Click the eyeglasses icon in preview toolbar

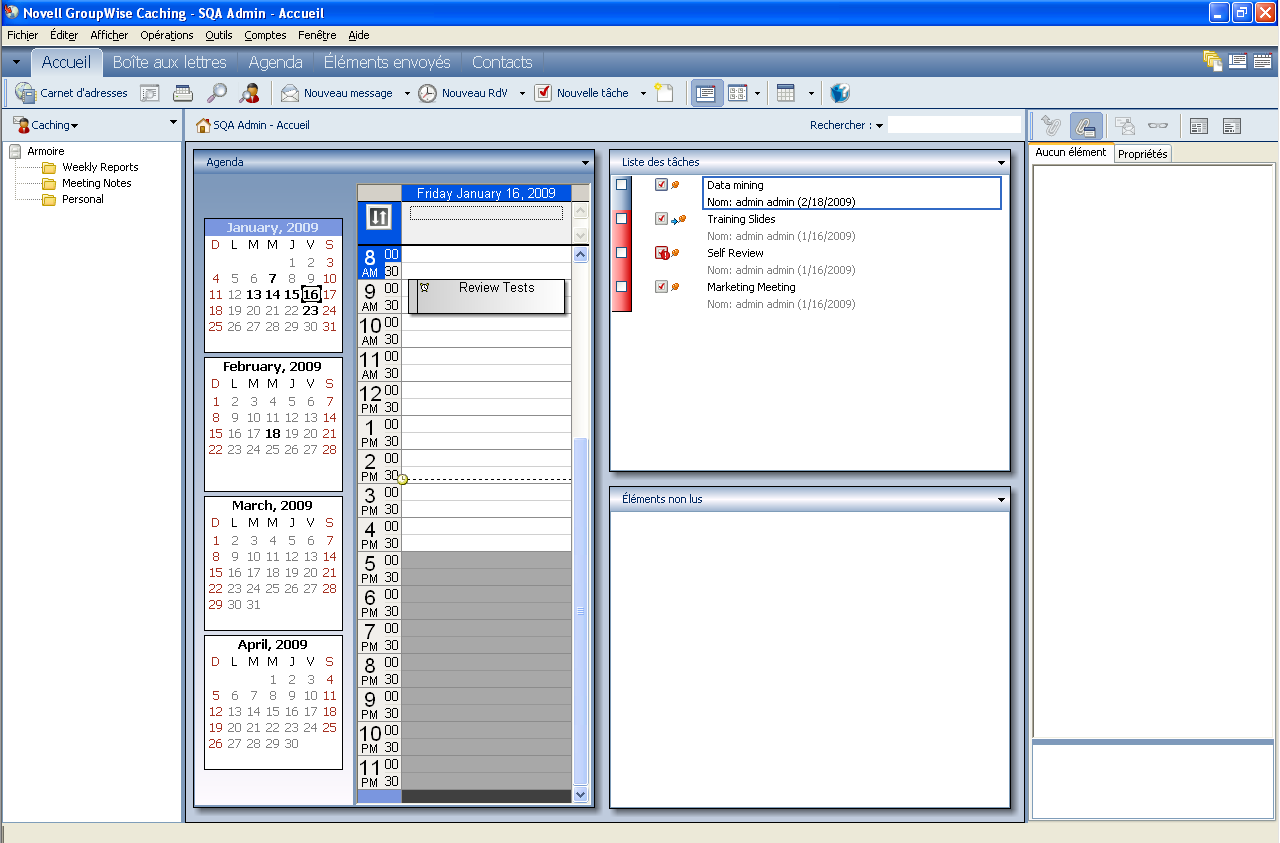(x=1157, y=125)
